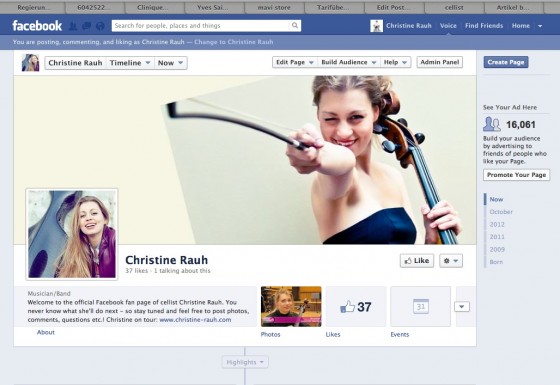The height and width of the screenshot is (385, 560).
Task: Click Change to Christine Rauh link
Action: tap(234, 42)
